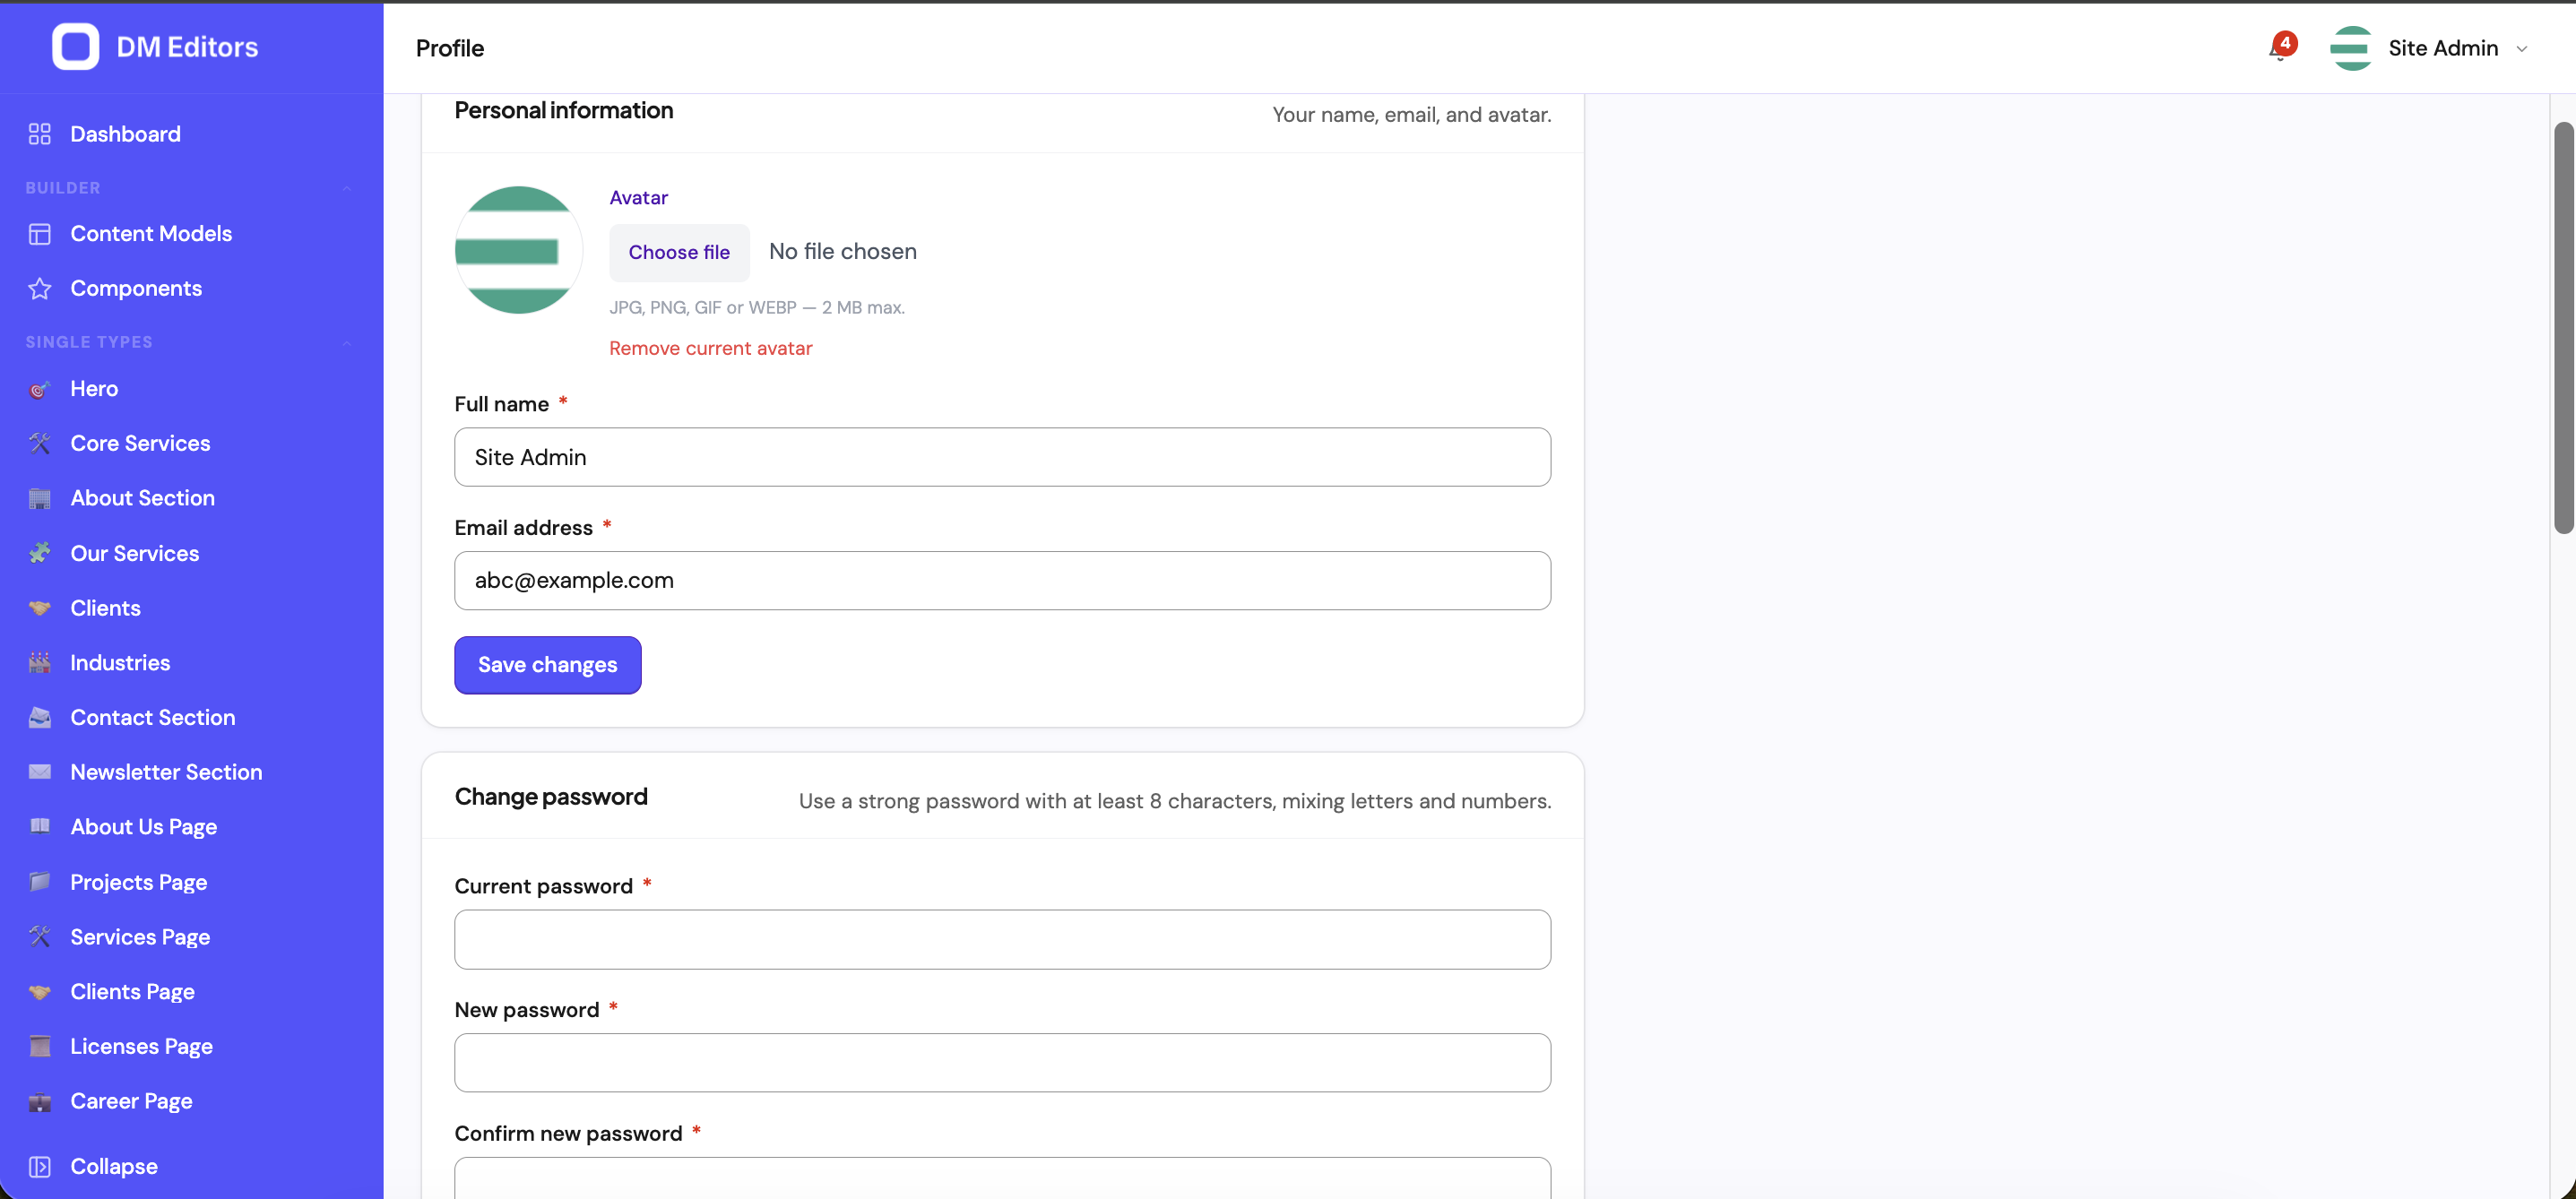Click the Hero target icon
Viewport: 2576px width, 1199px height.
pyautogui.click(x=40, y=389)
